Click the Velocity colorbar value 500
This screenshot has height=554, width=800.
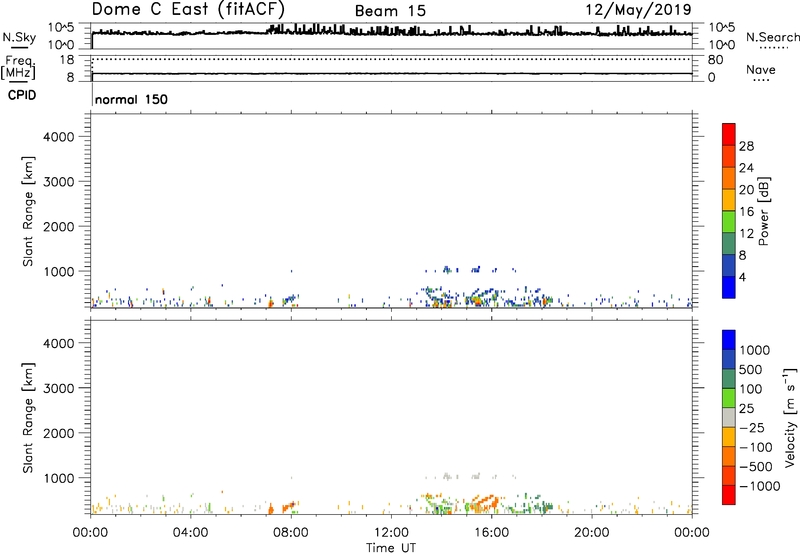click(x=750, y=370)
